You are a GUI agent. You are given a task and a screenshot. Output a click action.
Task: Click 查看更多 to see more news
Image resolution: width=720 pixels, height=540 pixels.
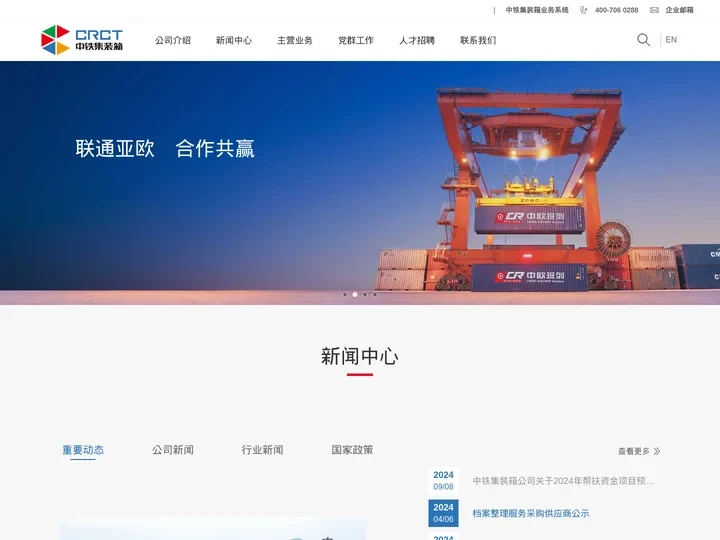(x=634, y=451)
